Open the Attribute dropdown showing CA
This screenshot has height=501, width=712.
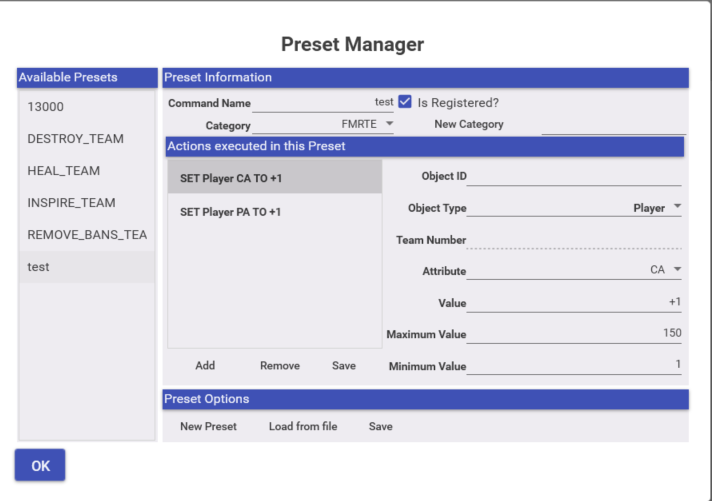(575, 270)
